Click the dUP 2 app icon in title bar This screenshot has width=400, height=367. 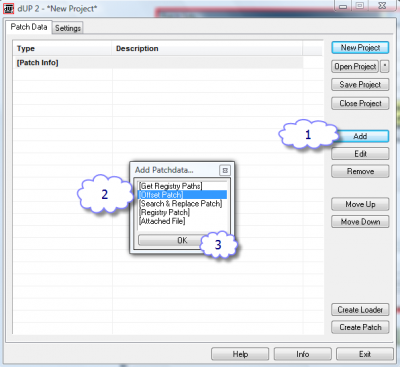pyautogui.click(x=8, y=9)
